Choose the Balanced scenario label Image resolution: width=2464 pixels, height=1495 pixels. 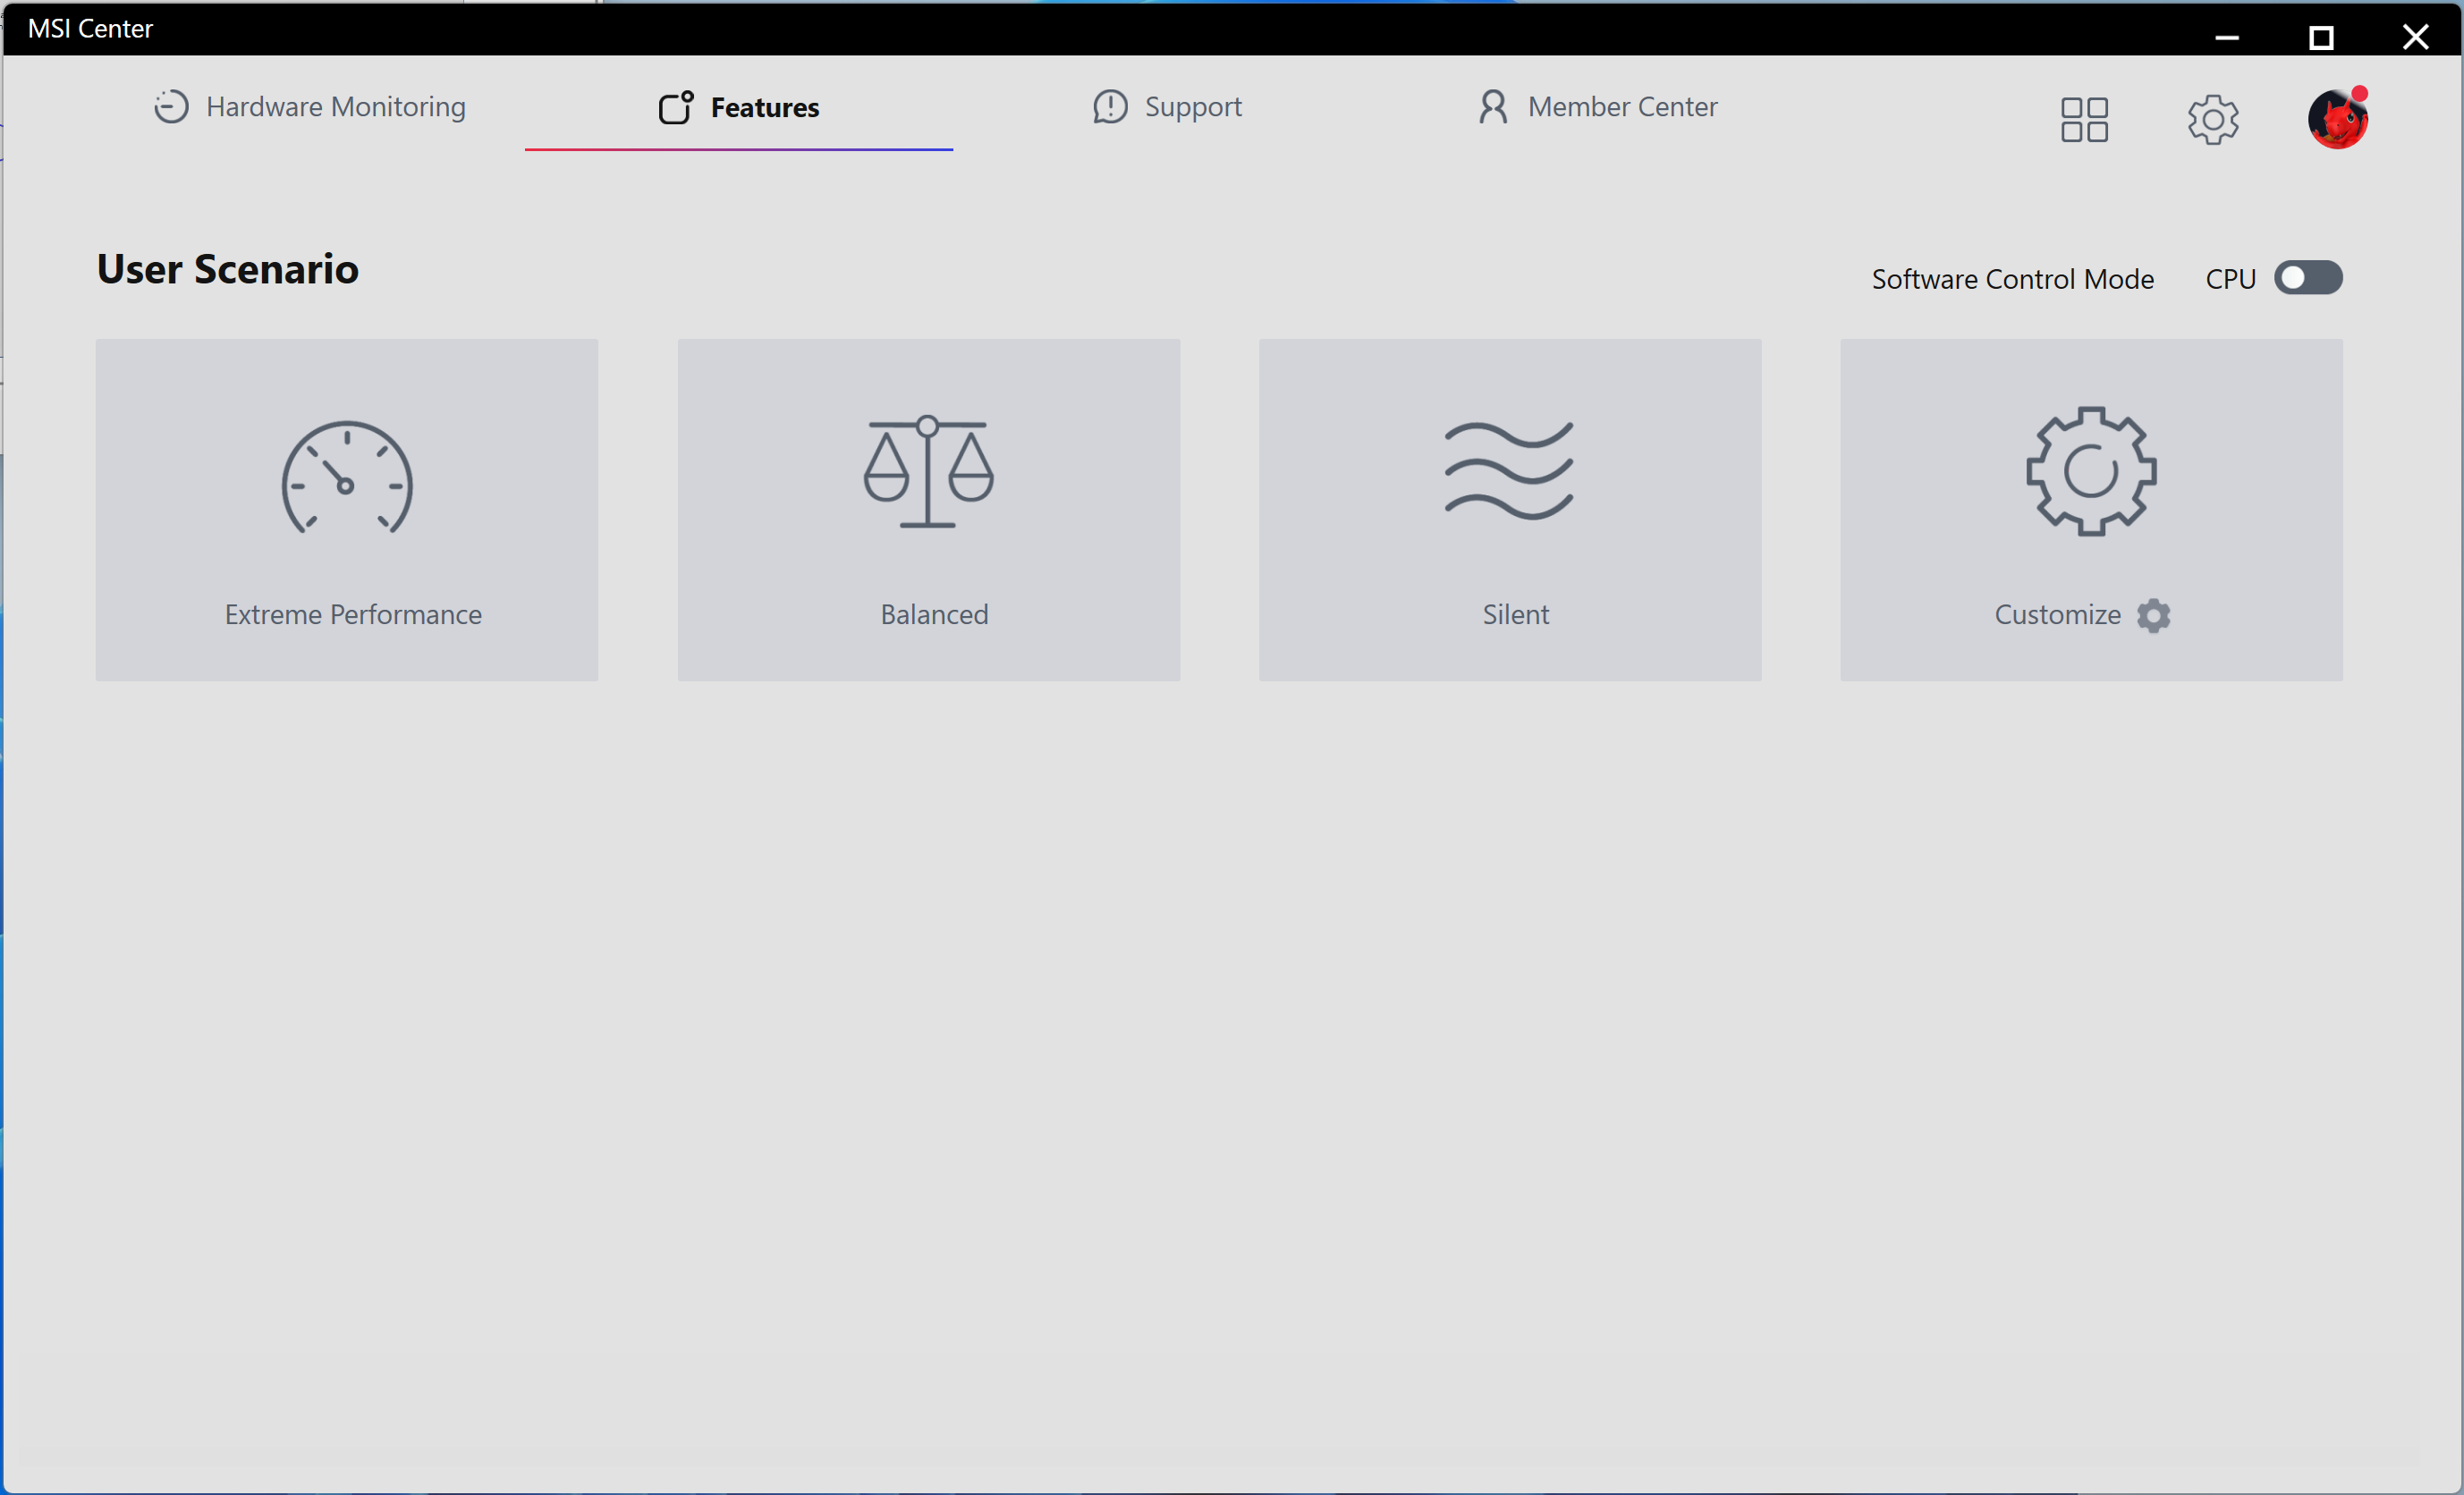click(x=934, y=614)
